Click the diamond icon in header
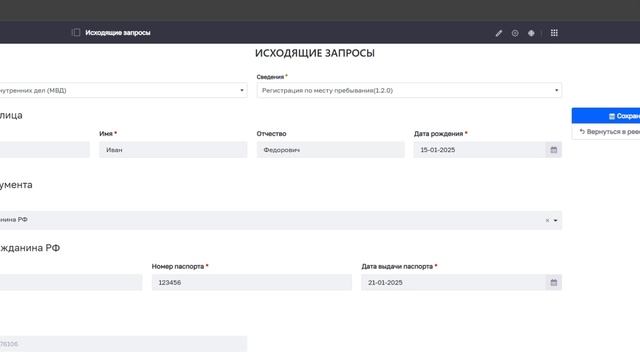The width and height of the screenshot is (640, 360). pos(531,33)
